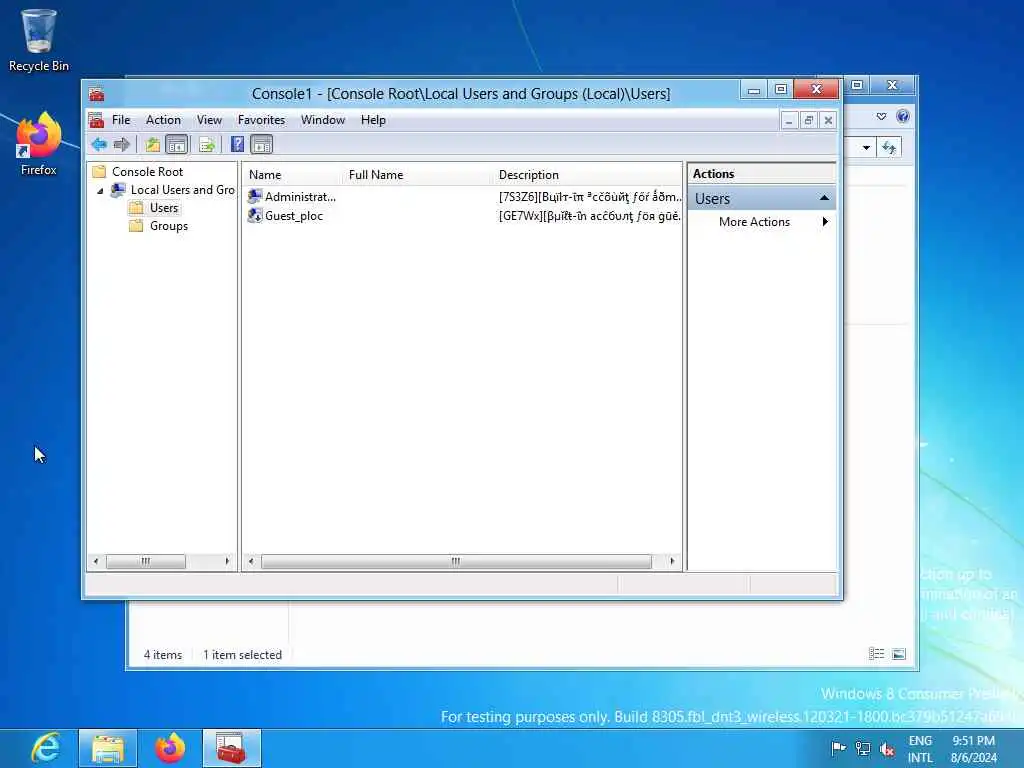Image resolution: width=1024 pixels, height=768 pixels.
Task: Click the Administrator account's user icon
Action: 255,196
